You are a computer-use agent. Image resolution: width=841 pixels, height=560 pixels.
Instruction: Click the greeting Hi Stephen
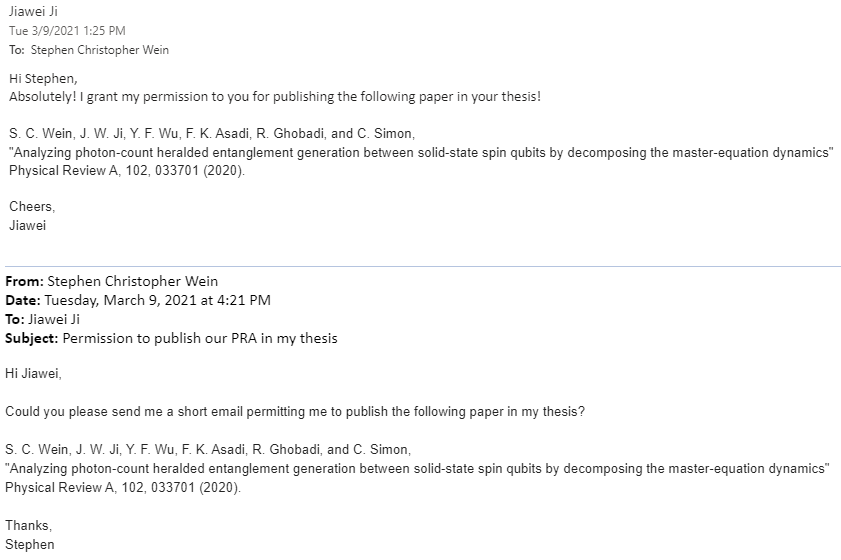[x=43, y=78]
